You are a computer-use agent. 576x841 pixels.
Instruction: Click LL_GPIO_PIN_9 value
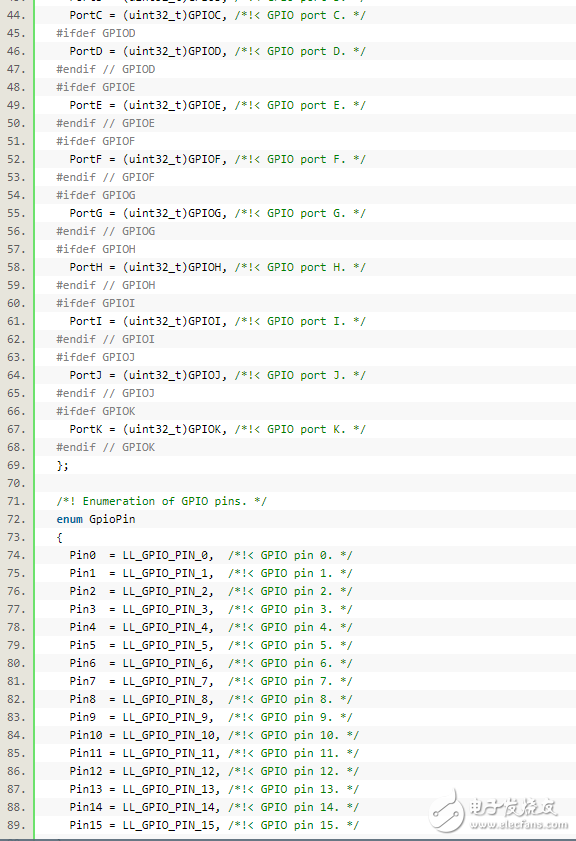(165, 717)
